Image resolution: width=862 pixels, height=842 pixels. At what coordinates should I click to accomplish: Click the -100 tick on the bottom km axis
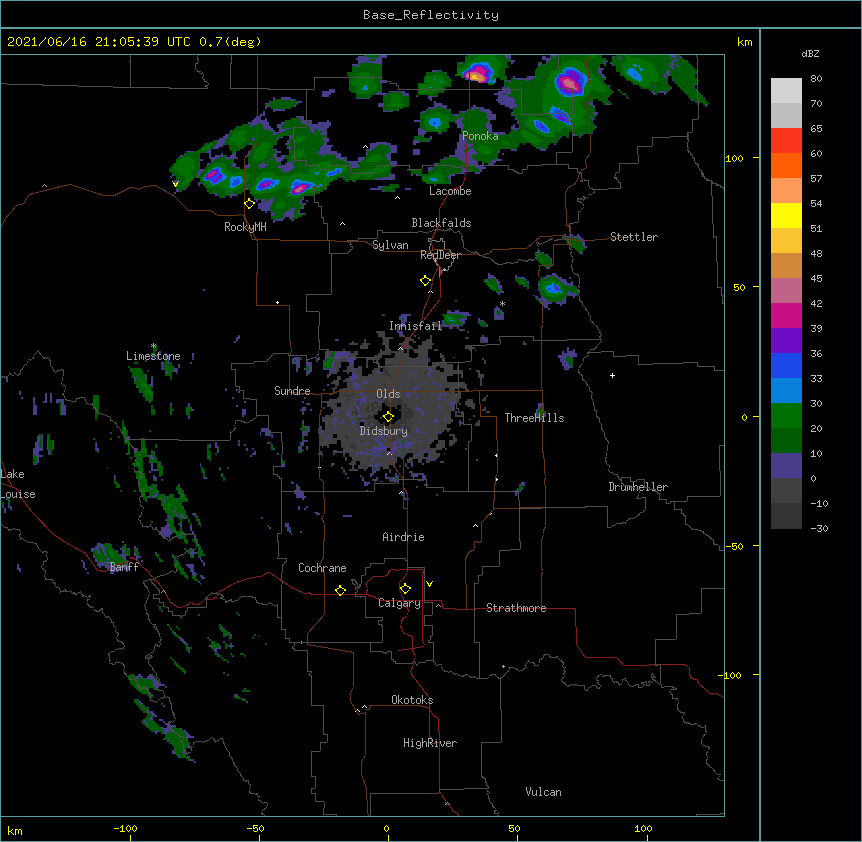click(x=125, y=828)
